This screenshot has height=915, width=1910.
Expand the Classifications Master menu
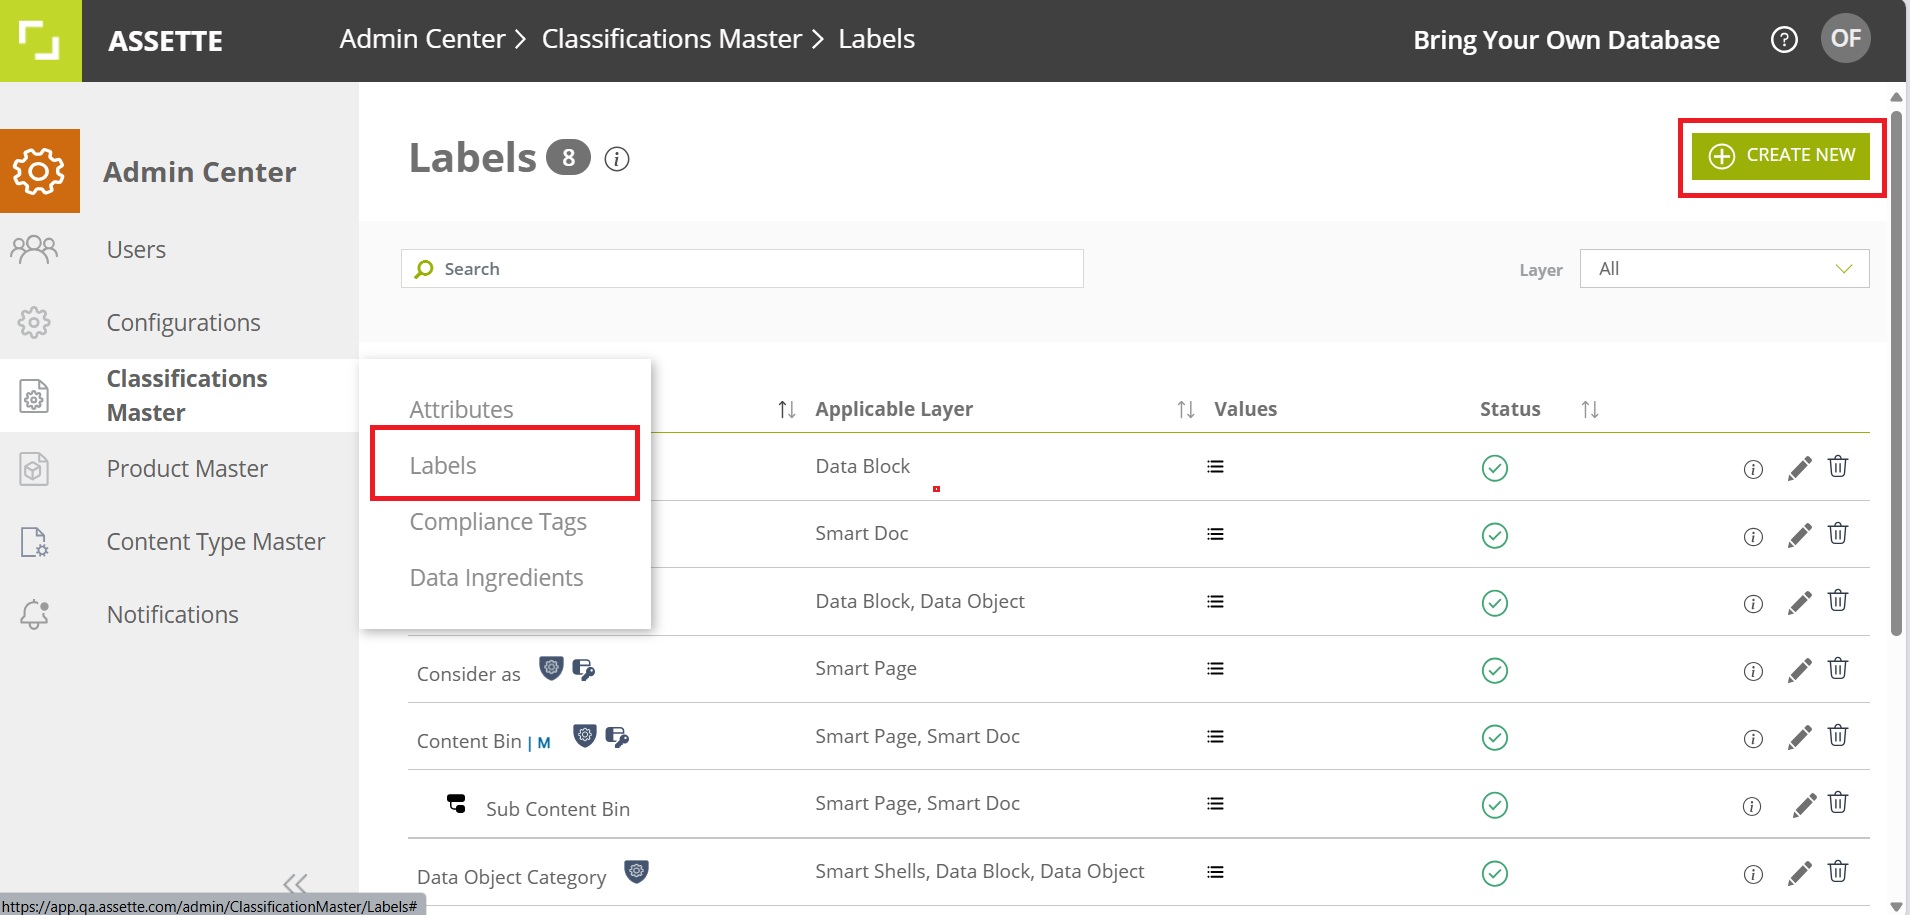click(x=186, y=395)
